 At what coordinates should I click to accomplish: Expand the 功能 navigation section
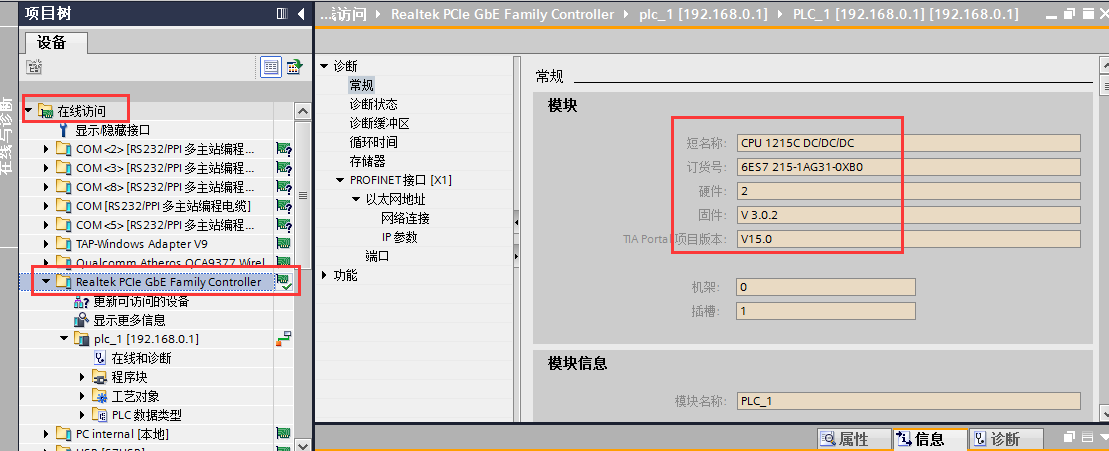pyautogui.click(x=325, y=275)
